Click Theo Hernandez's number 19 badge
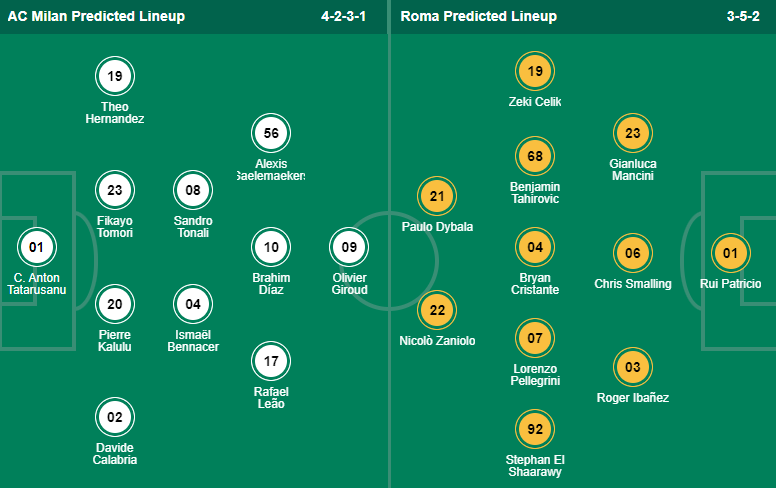The width and height of the screenshot is (776, 488). 115,75
